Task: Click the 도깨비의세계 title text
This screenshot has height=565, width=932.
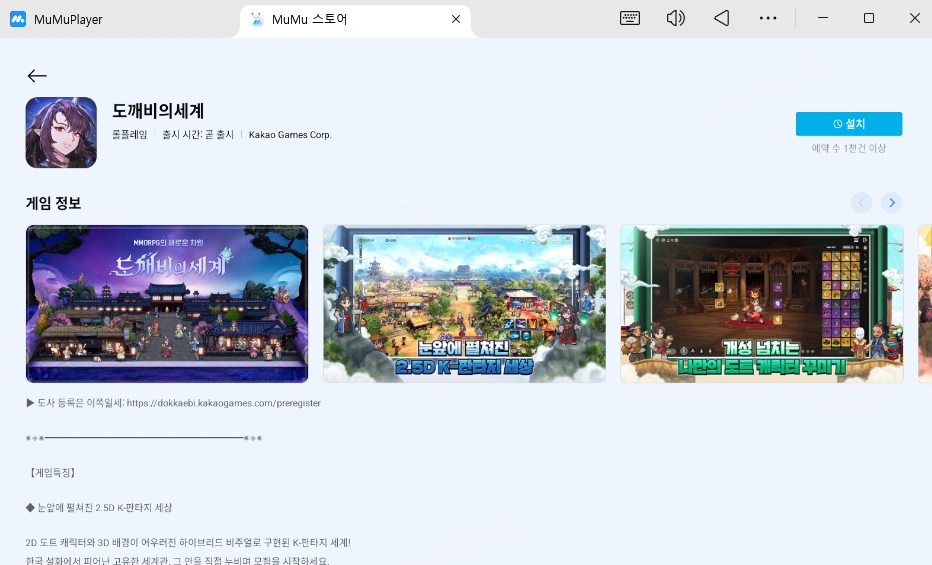Action: pos(158,111)
